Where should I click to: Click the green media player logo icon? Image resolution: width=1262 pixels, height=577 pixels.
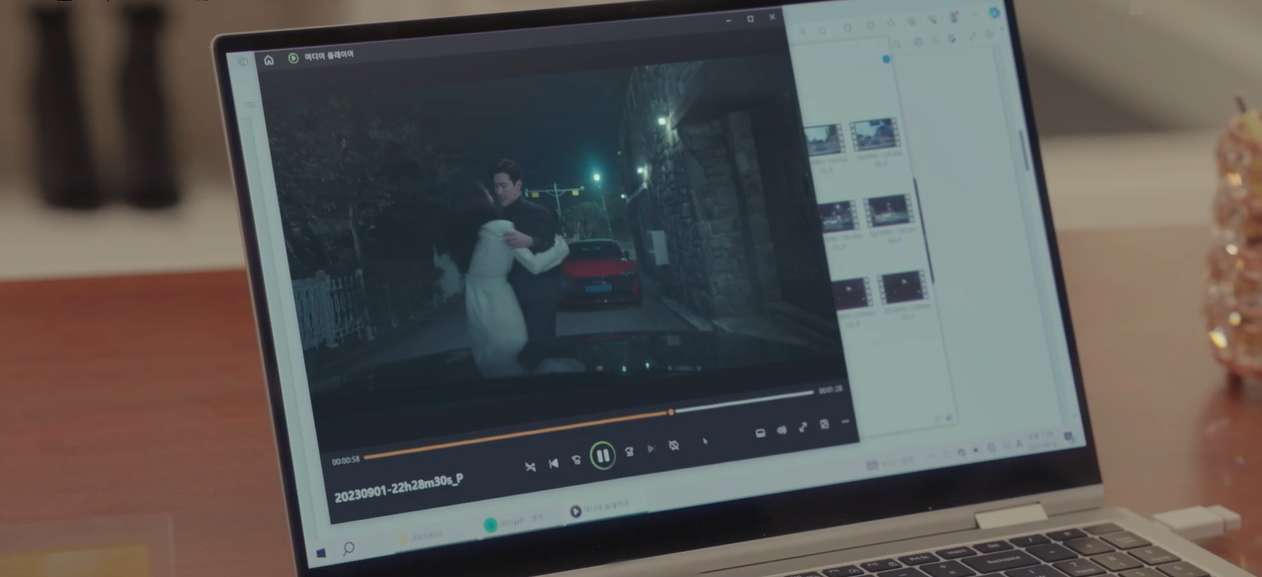(x=293, y=57)
